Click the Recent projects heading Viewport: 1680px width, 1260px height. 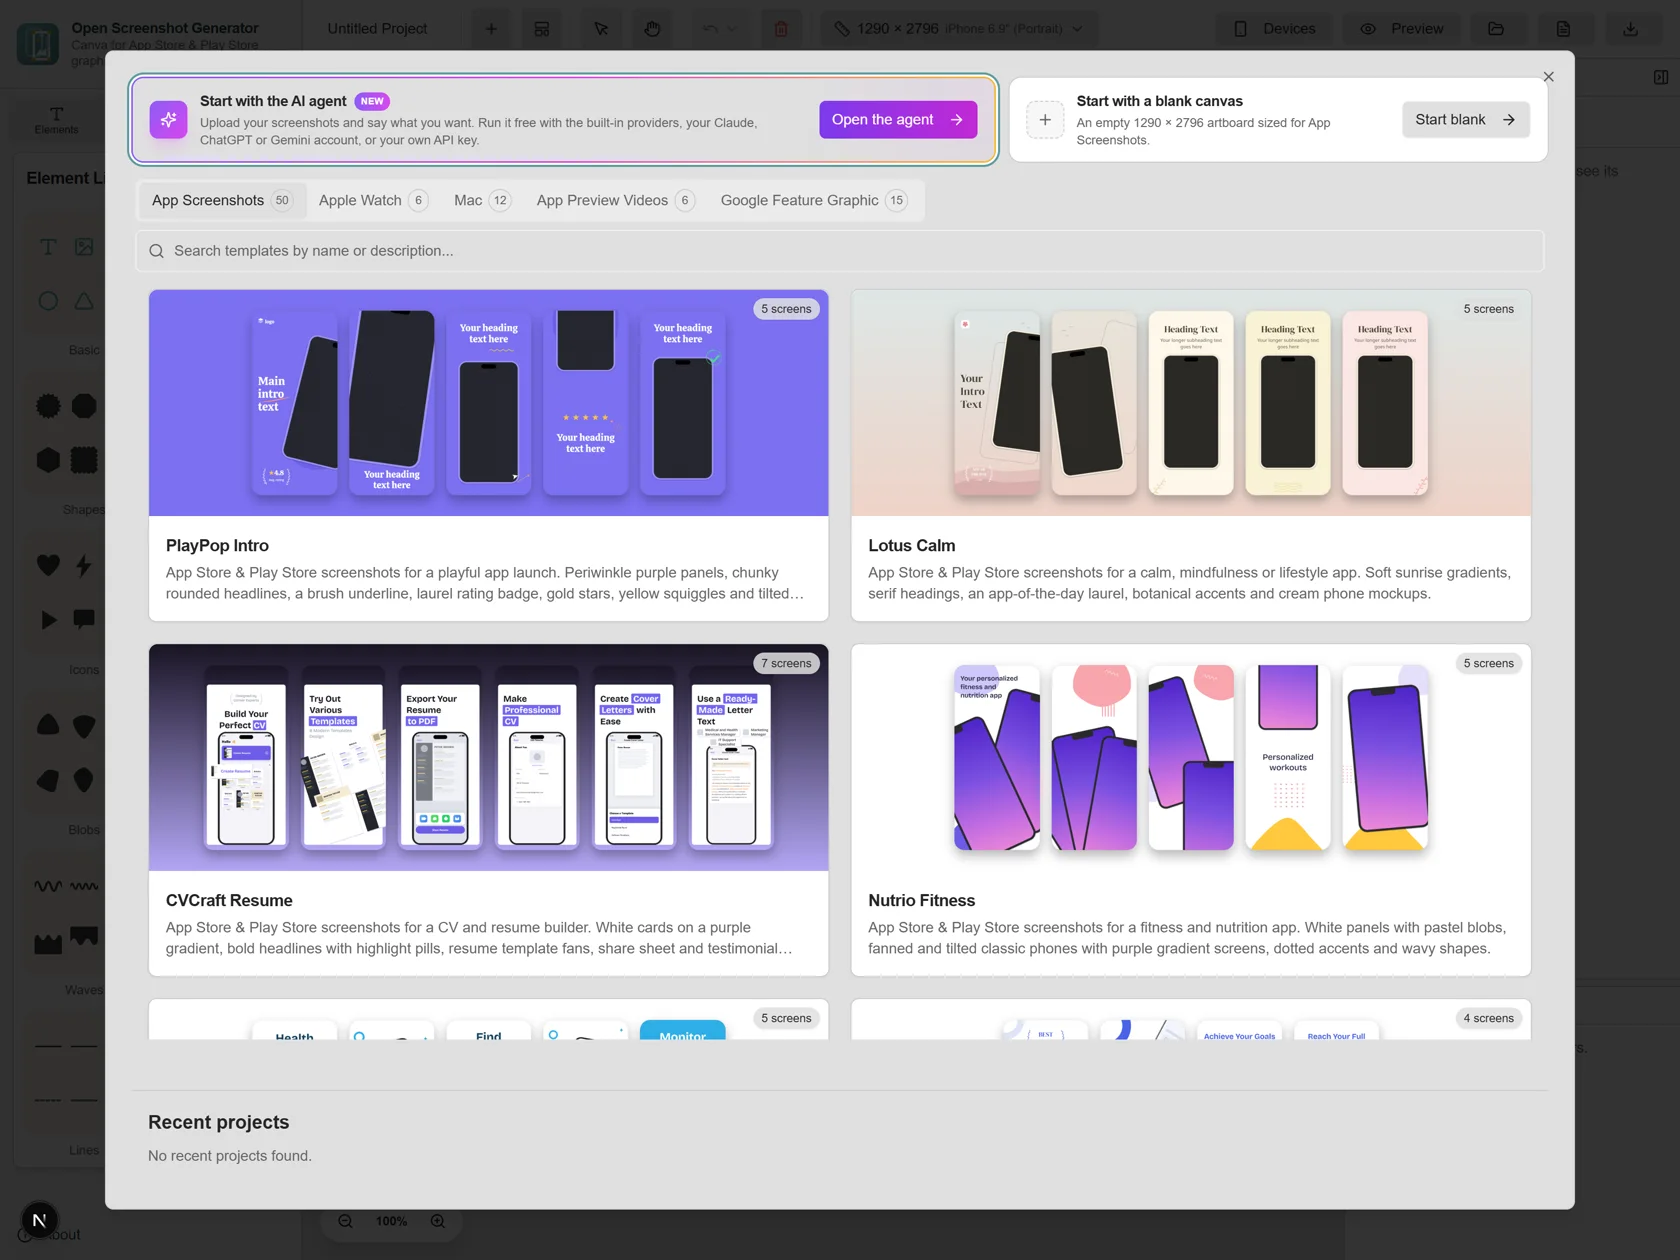(x=218, y=1123)
